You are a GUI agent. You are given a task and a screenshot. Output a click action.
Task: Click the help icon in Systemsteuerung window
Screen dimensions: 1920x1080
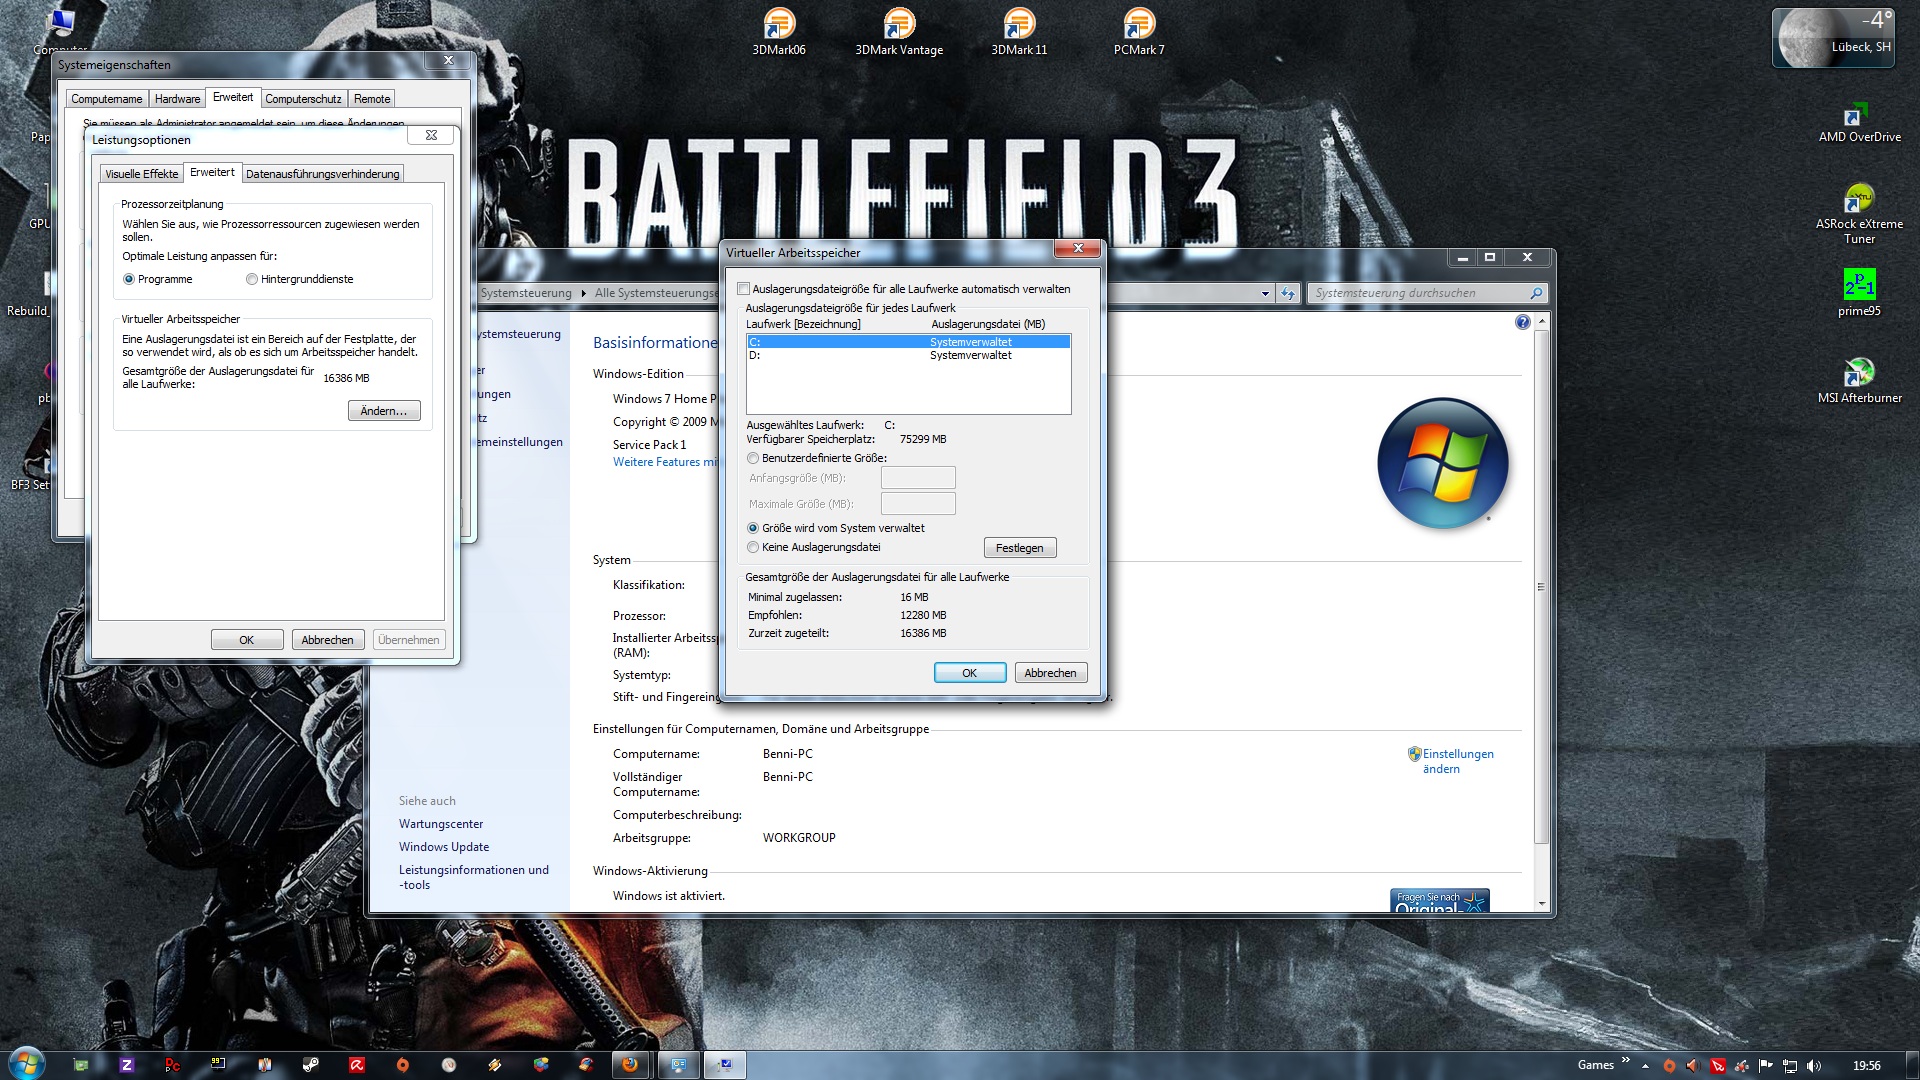[1522, 322]
